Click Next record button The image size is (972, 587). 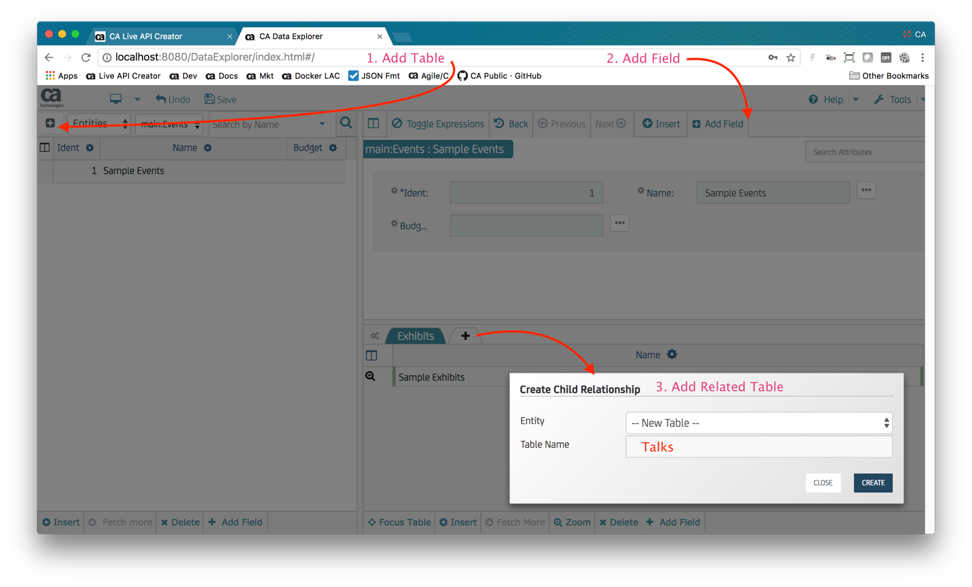[611, 124]
